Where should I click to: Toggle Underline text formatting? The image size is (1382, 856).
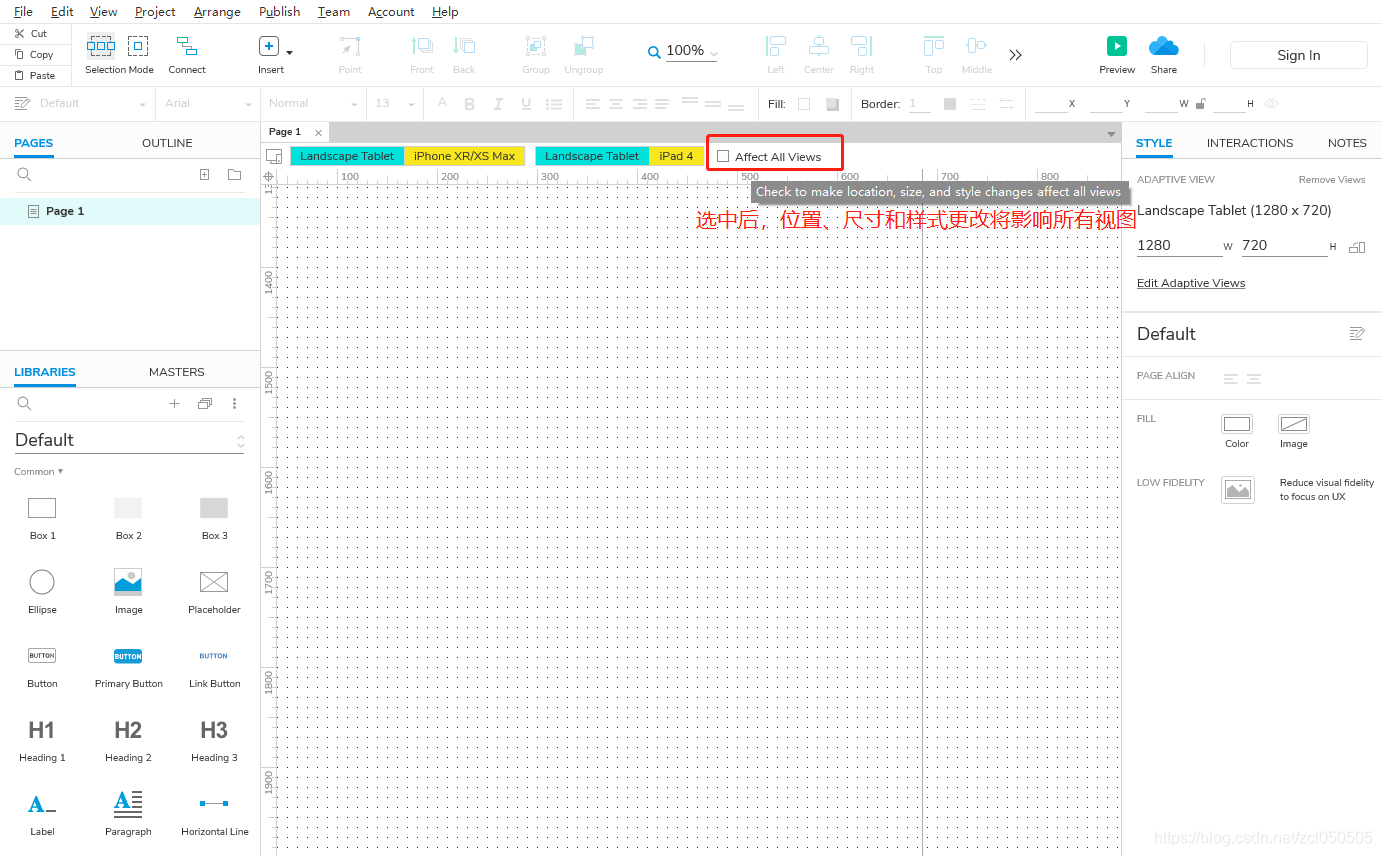click(526, 104)
